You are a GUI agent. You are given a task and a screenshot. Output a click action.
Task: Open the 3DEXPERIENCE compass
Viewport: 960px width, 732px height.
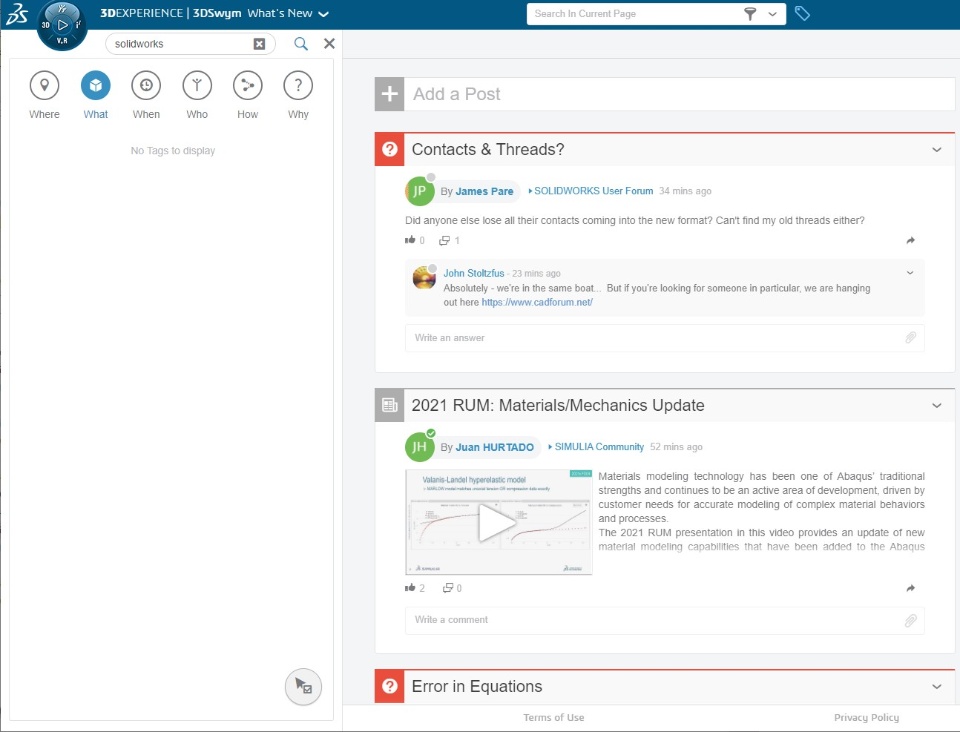(62, 26)
